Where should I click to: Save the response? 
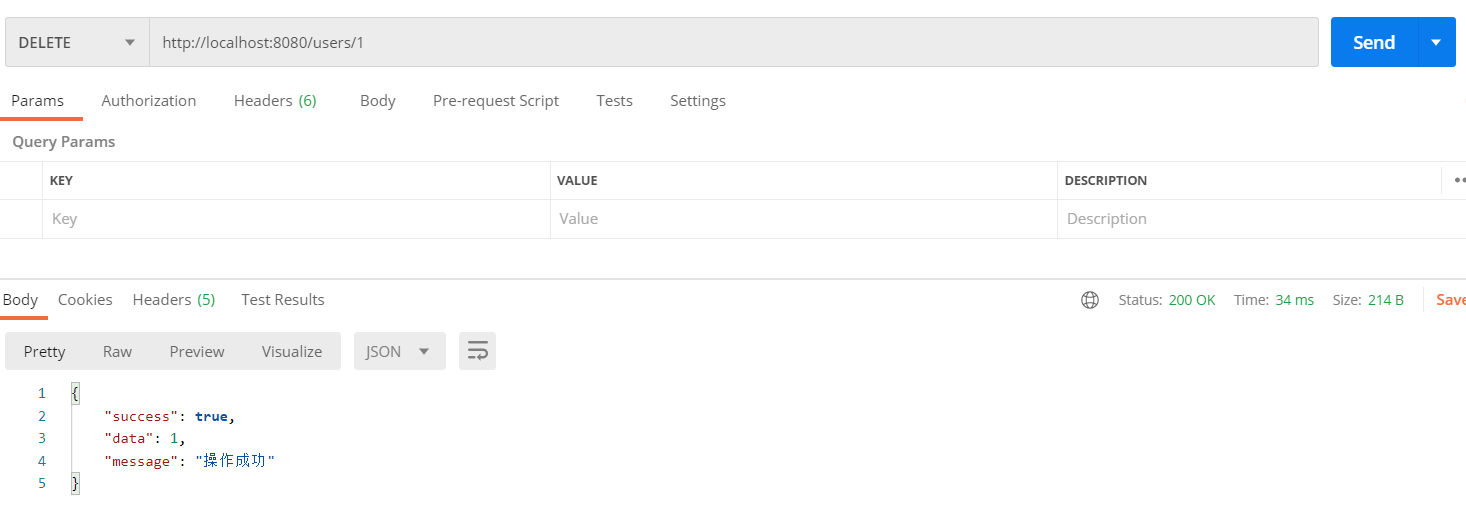coord(1451,300)
